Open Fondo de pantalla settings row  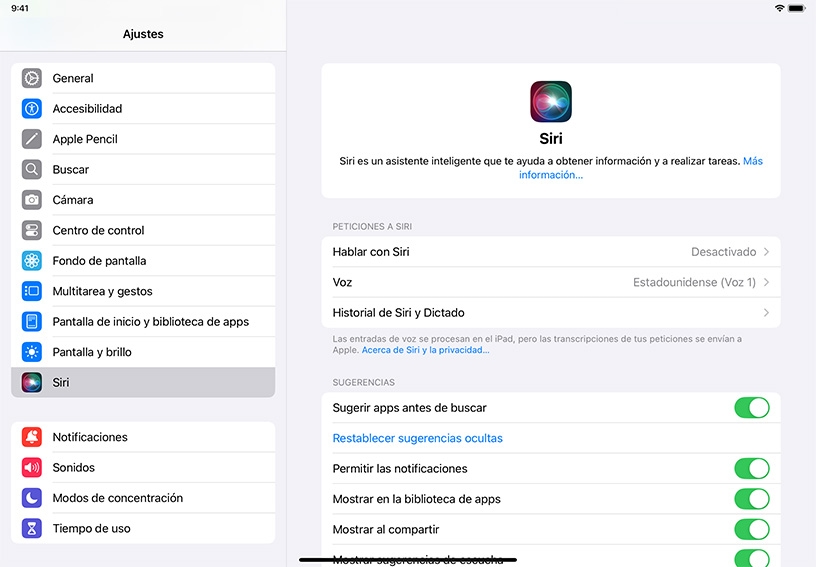click(143, 261)
